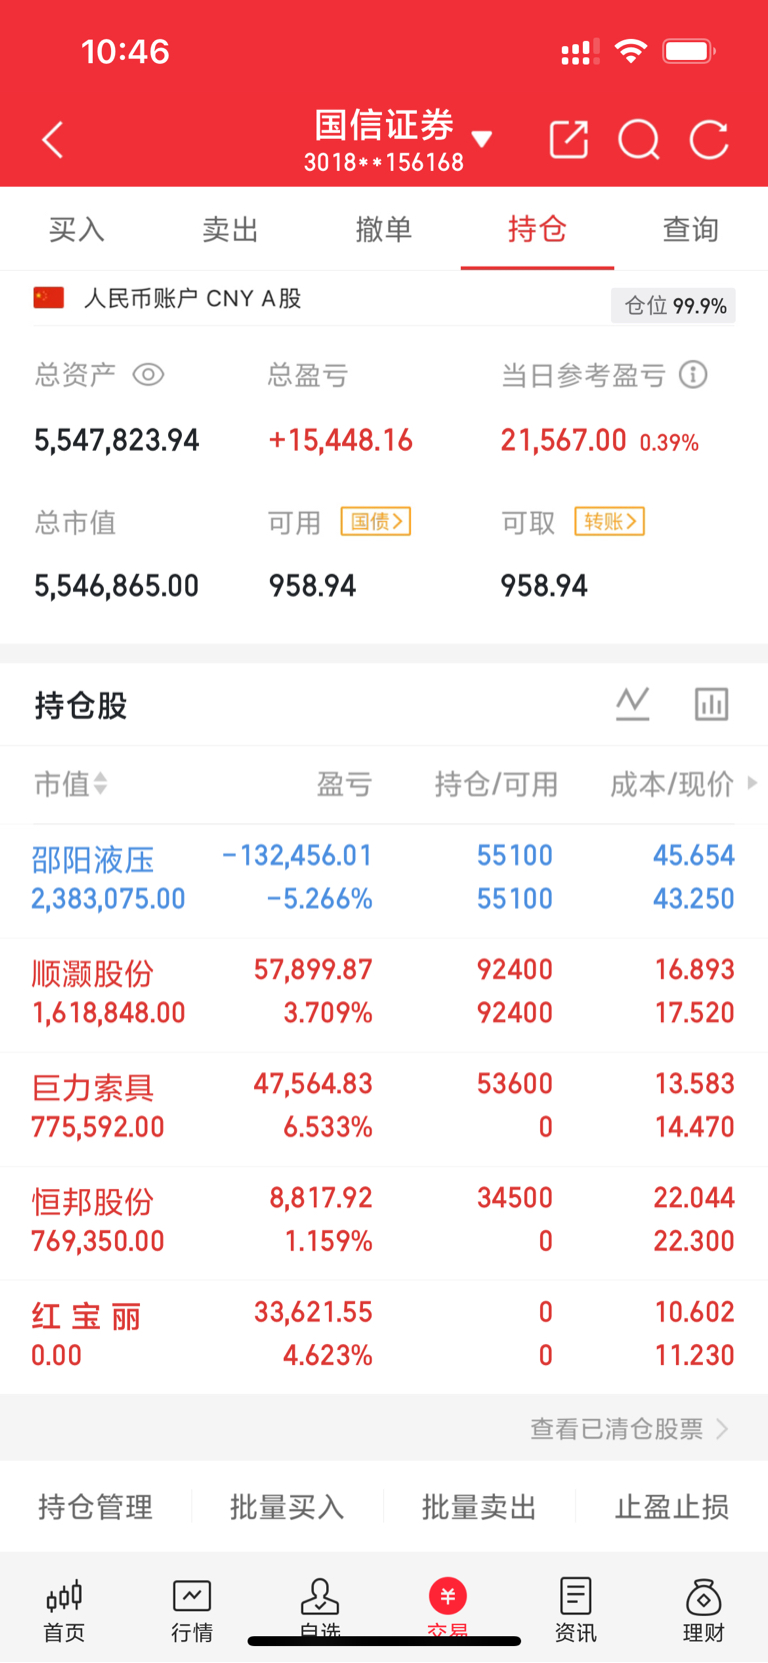Image resolution: width=768 pixels, height=1663 pixels.
Task: Tap the battery status icon
Action: tap(689, 50)
